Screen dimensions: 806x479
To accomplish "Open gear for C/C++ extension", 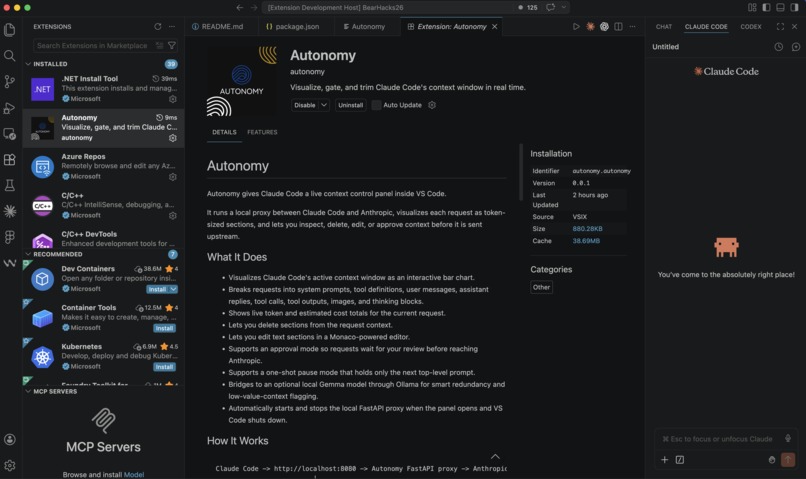I will pyautogui.click(x=173, y=216).
